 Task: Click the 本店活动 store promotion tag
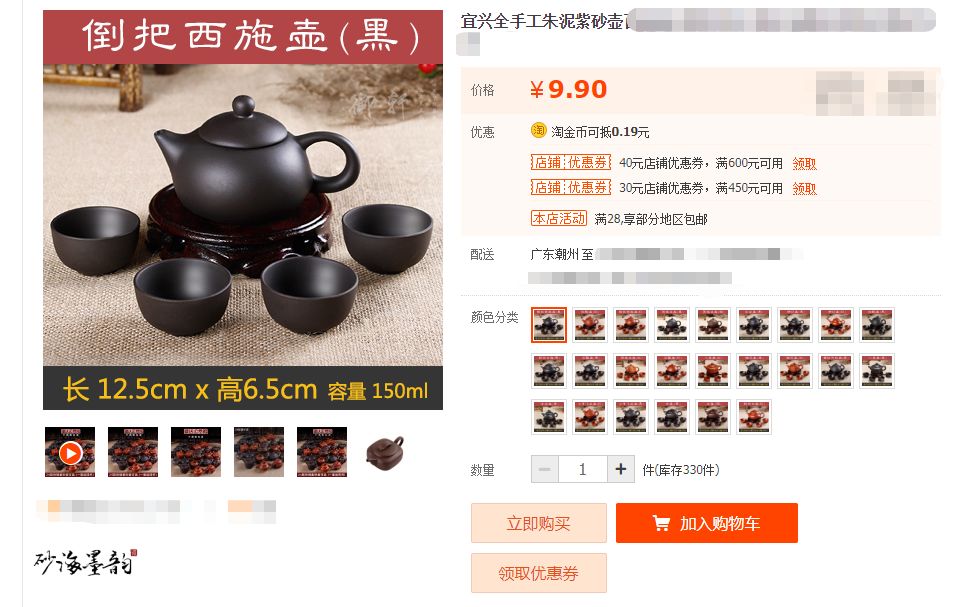[558, 218]
